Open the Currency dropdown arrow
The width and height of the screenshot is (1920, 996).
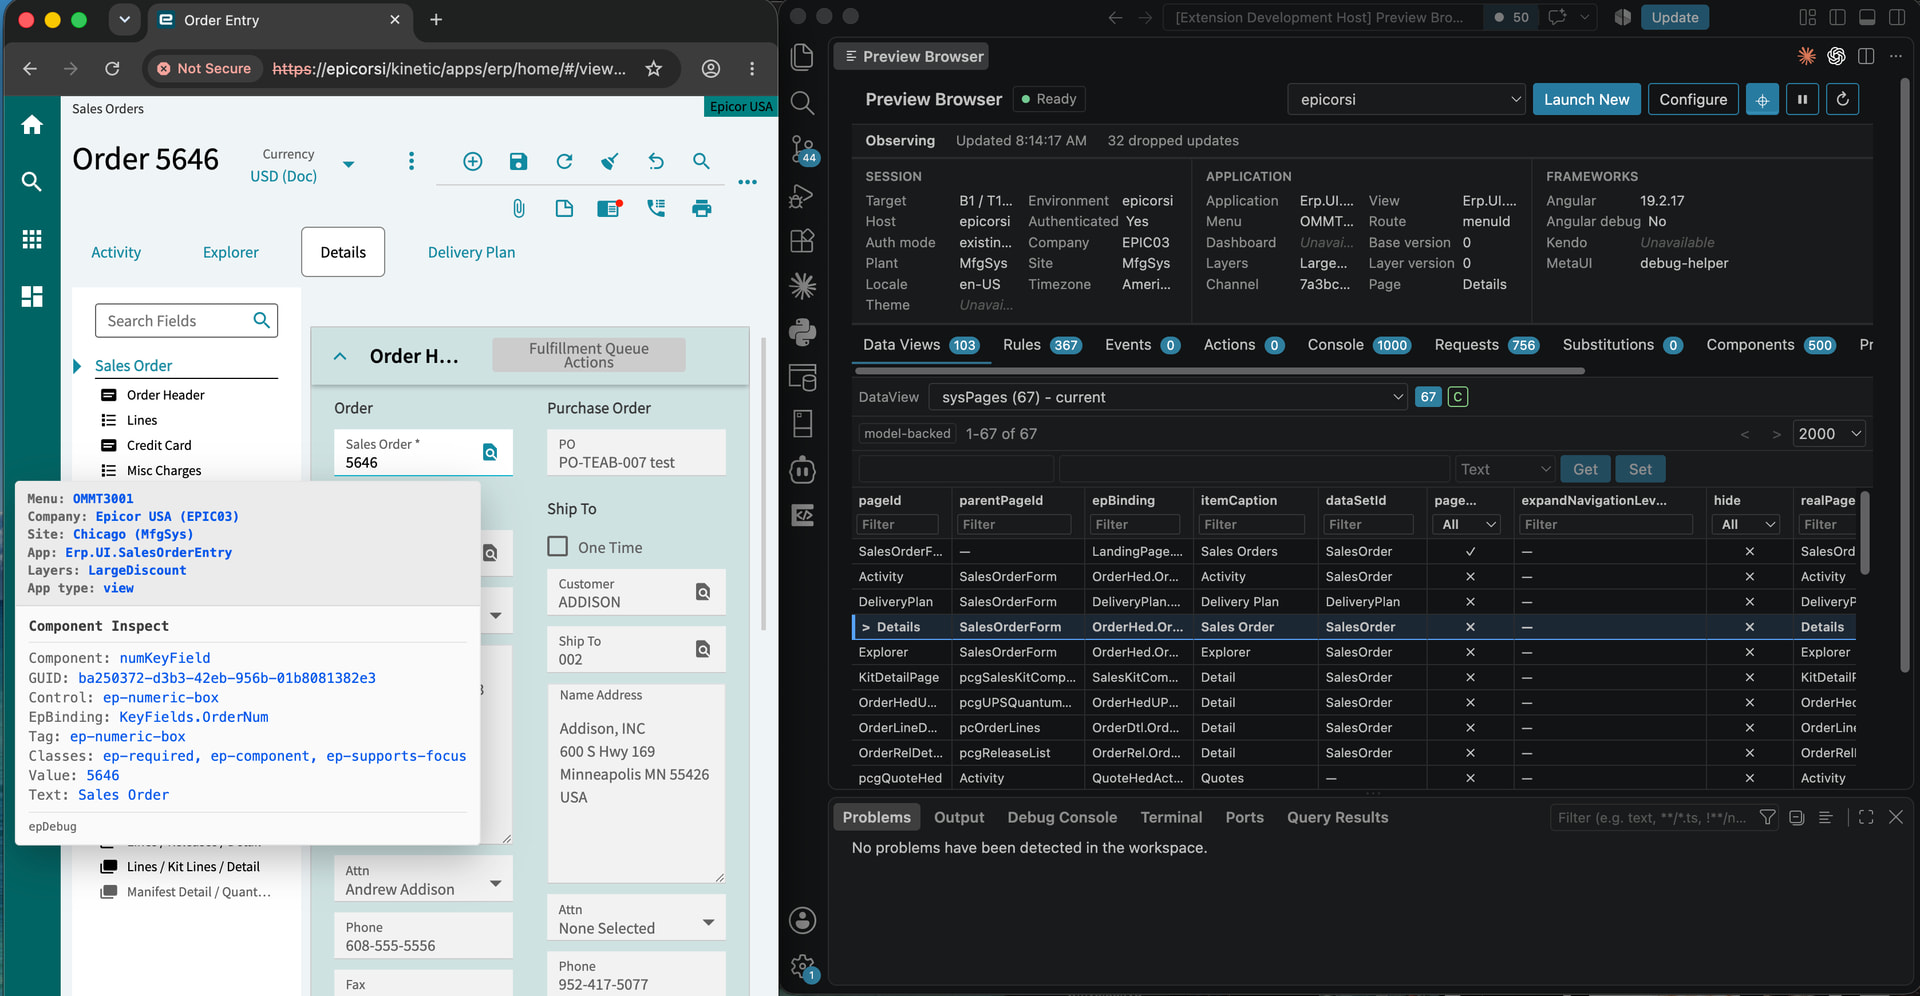click(348, 164)
